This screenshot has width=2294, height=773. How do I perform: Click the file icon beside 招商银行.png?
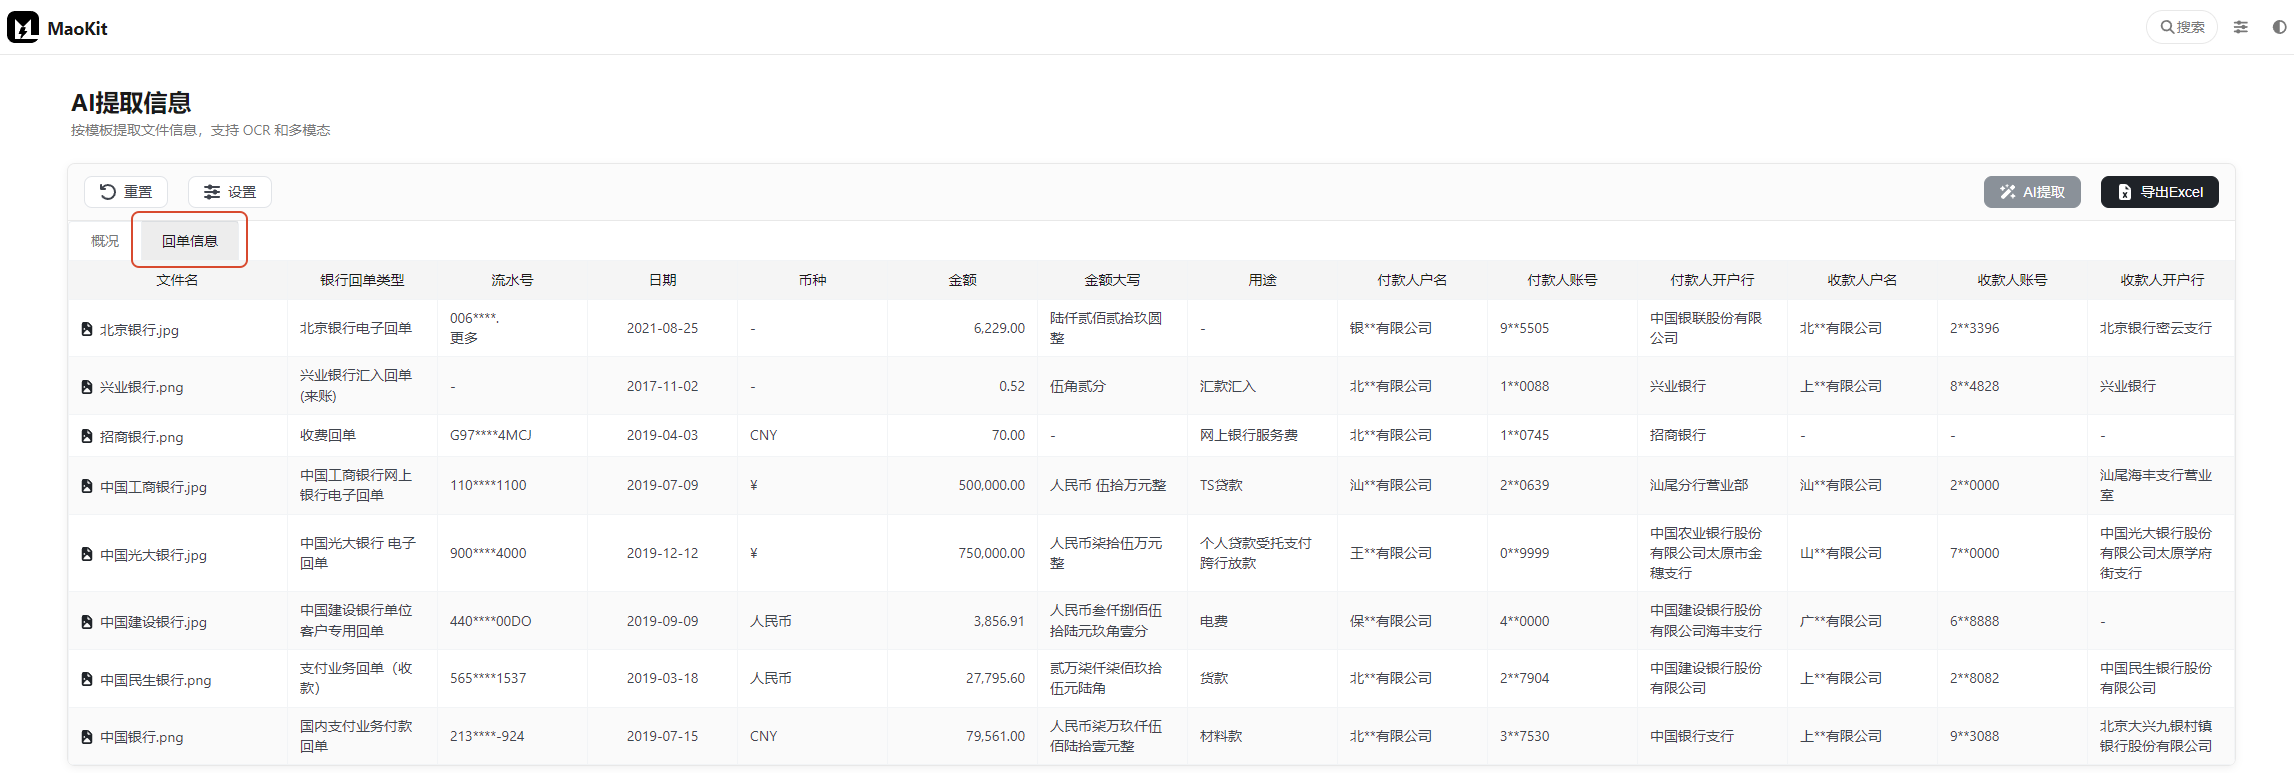click(x=87, y=437)
